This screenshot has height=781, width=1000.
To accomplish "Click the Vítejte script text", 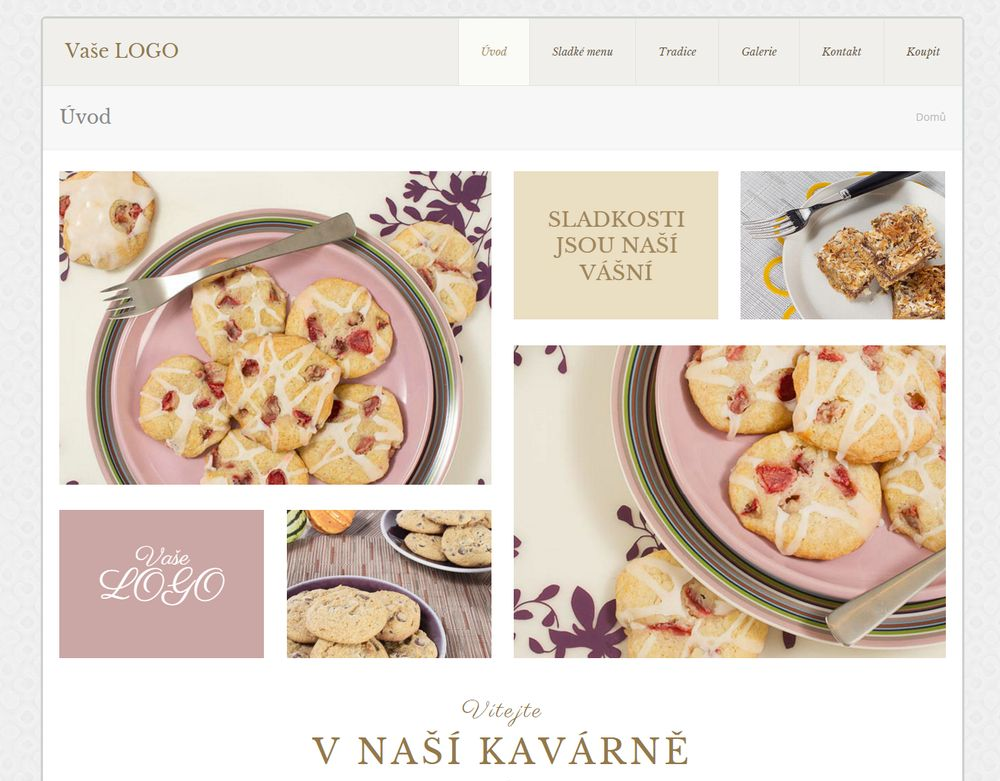I will 502,710.
